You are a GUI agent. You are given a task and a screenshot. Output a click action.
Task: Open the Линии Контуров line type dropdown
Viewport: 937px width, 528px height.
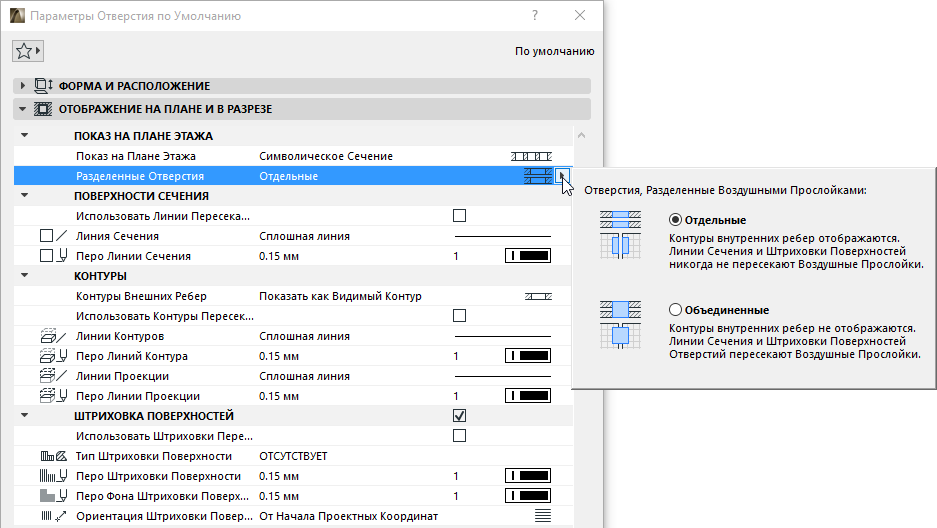(x=503, y=336)
